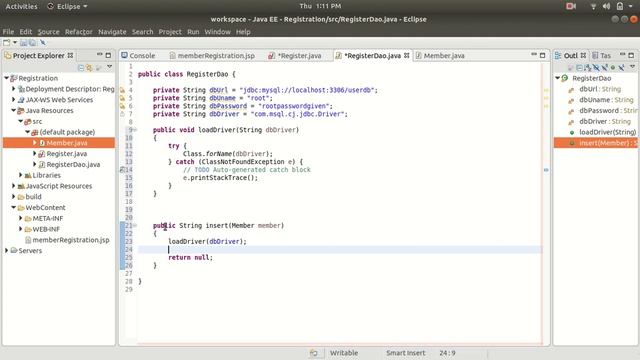Click the task marker on line 14
The image size is (640, 360).
pyautogui.click(x=122, y=170)
